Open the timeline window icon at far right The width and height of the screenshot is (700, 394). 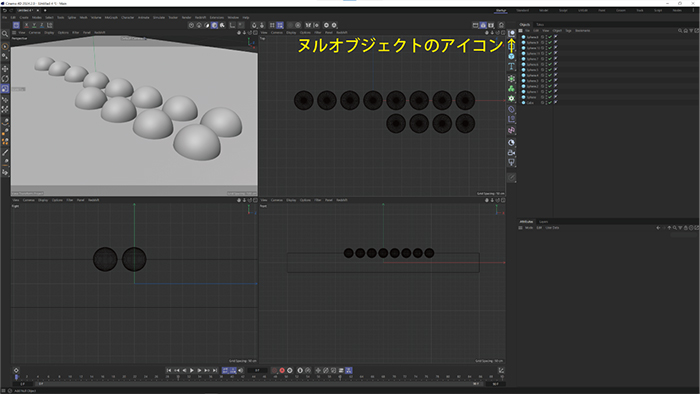[x=501, y=370]
